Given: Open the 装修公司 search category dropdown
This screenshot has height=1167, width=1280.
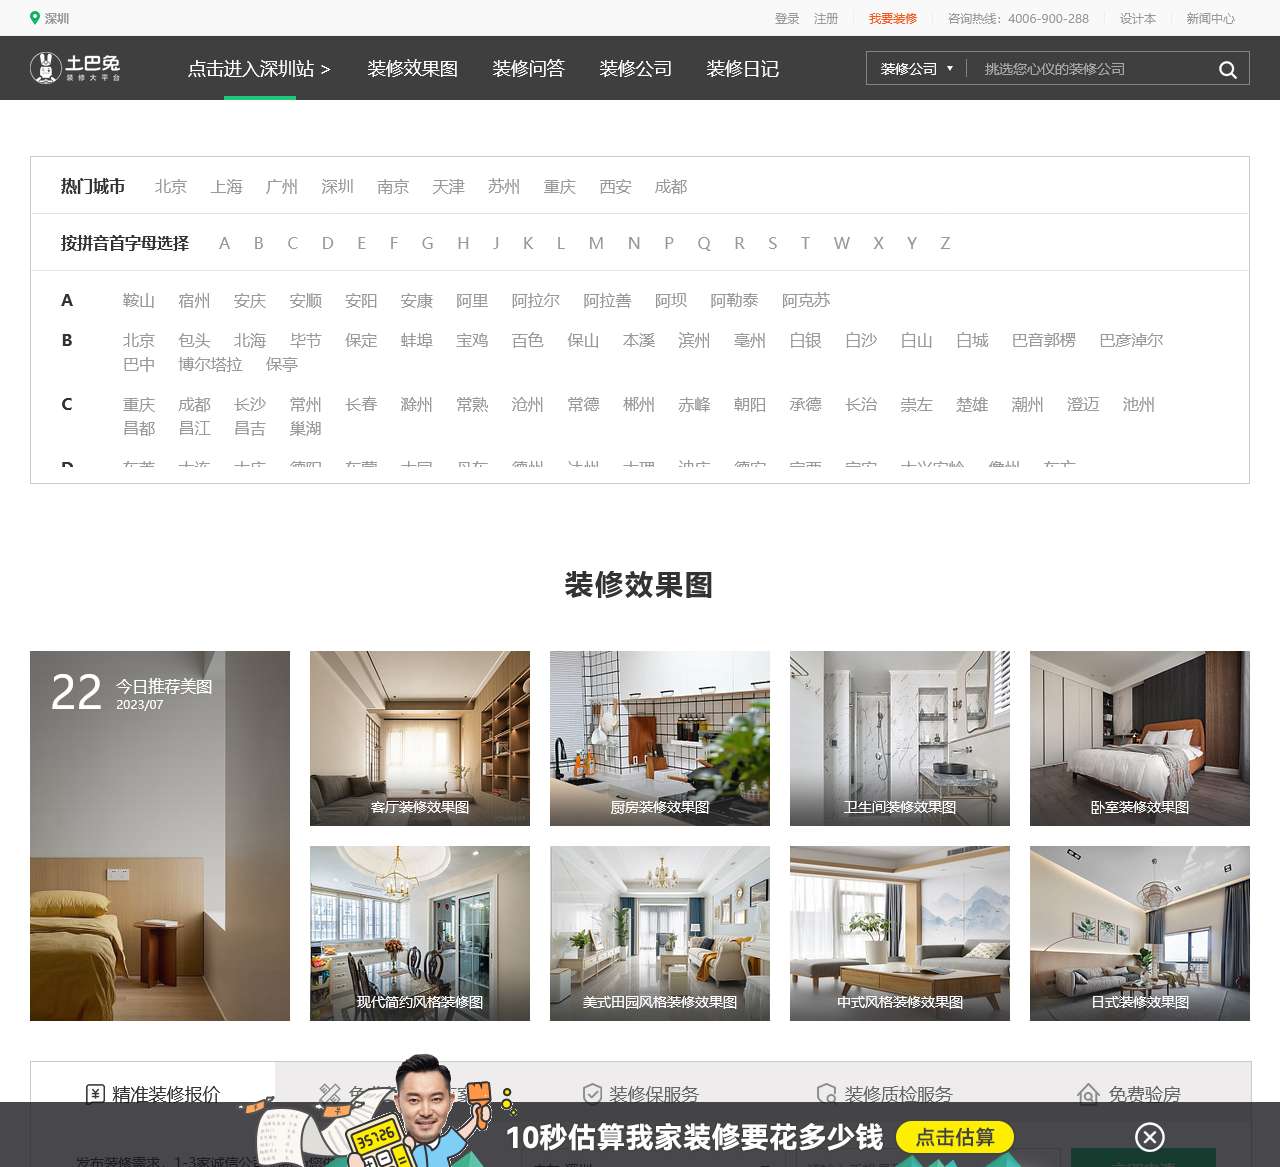Looking at the screenshot, I should coord(917,69).
